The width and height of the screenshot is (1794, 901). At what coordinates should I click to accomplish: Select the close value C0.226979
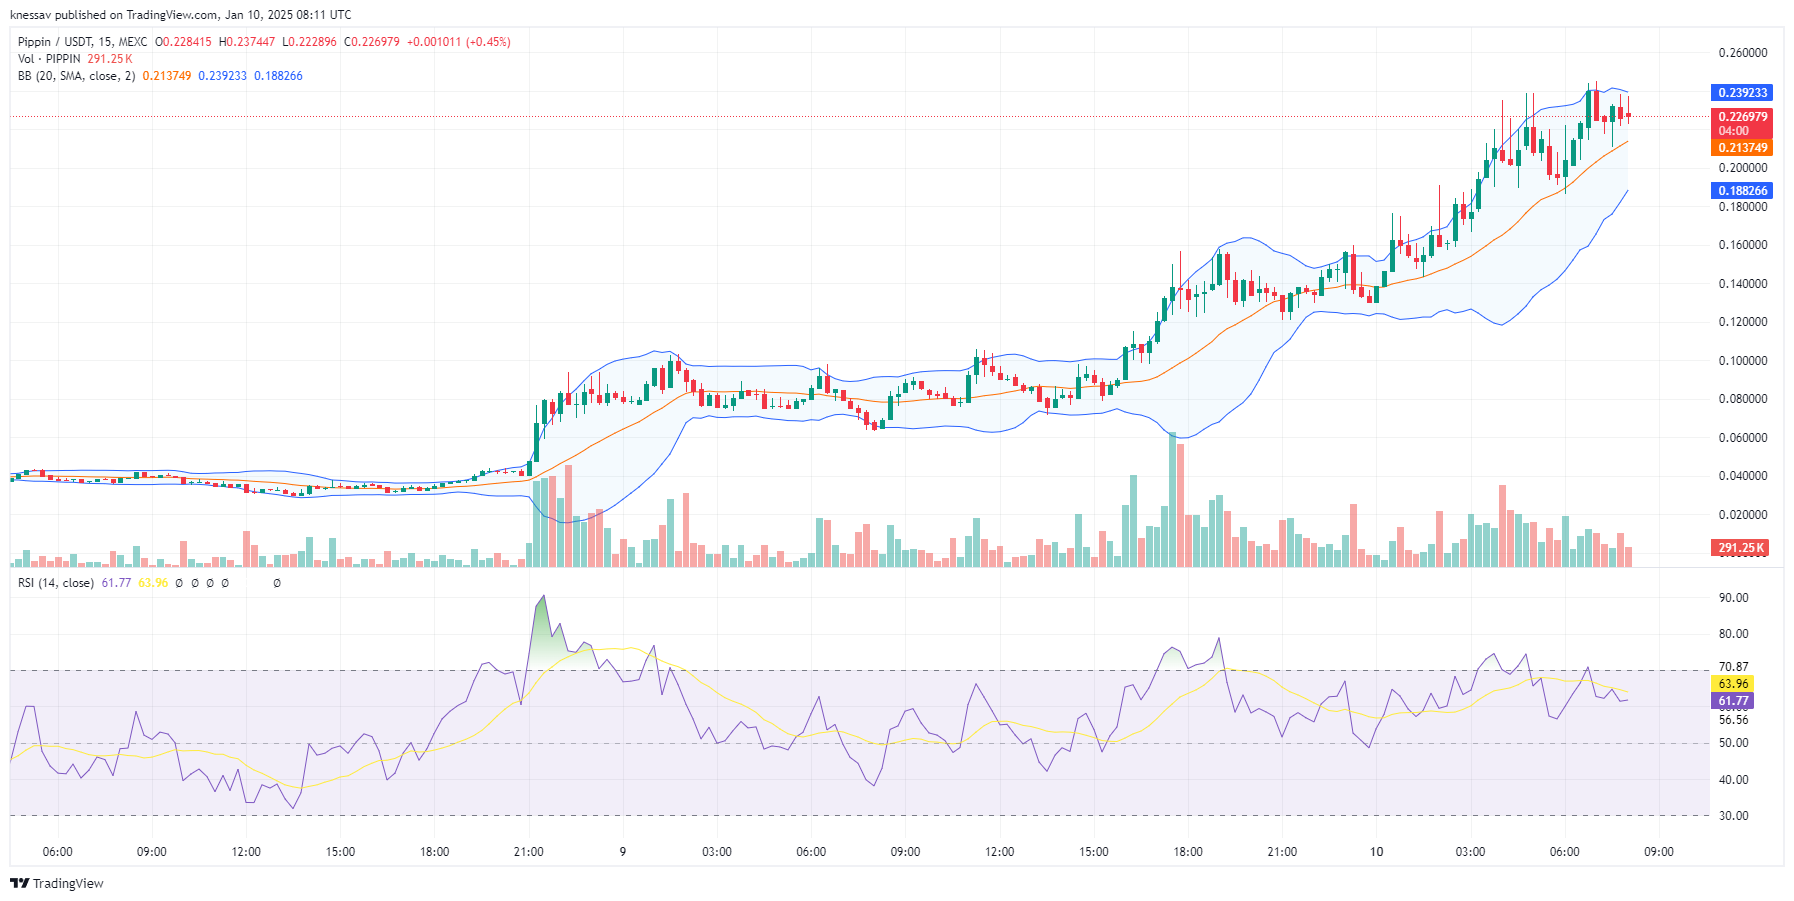(x=372, y=42)
